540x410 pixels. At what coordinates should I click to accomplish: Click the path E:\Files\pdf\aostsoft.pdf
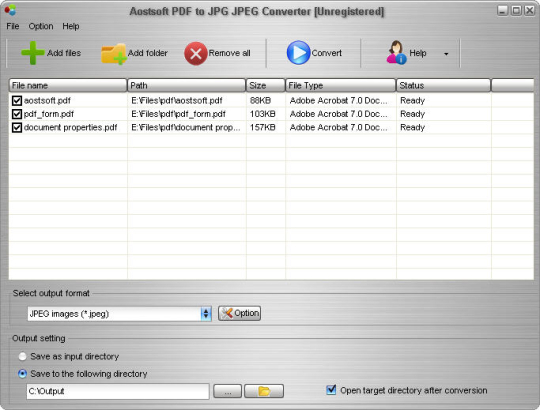[x=177, y=101]
